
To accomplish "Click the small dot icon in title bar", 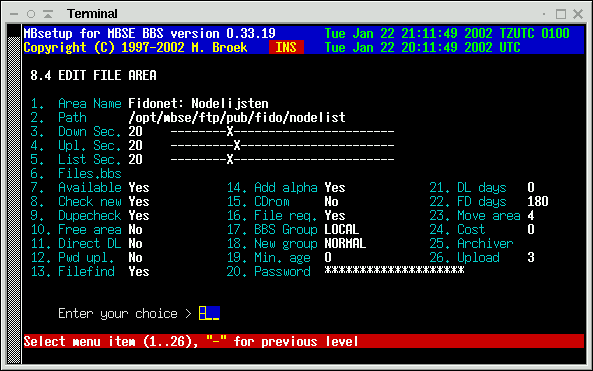I will pos(544,14).
